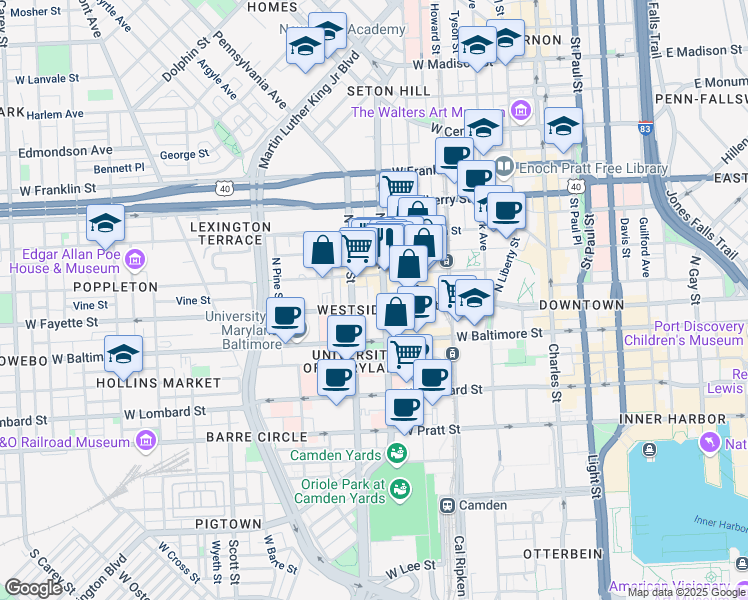748x600 pixels.
Task: Click the Edmondson Ave street label
Action: point(65,152)
